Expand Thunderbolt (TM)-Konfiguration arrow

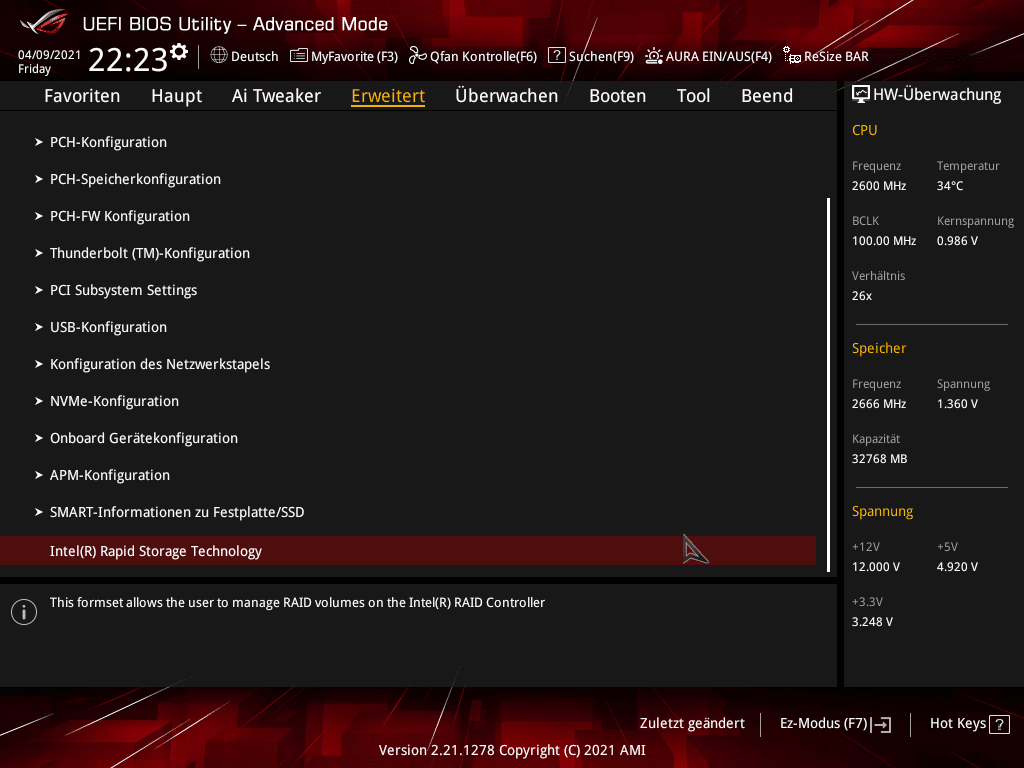click(39, 253)
